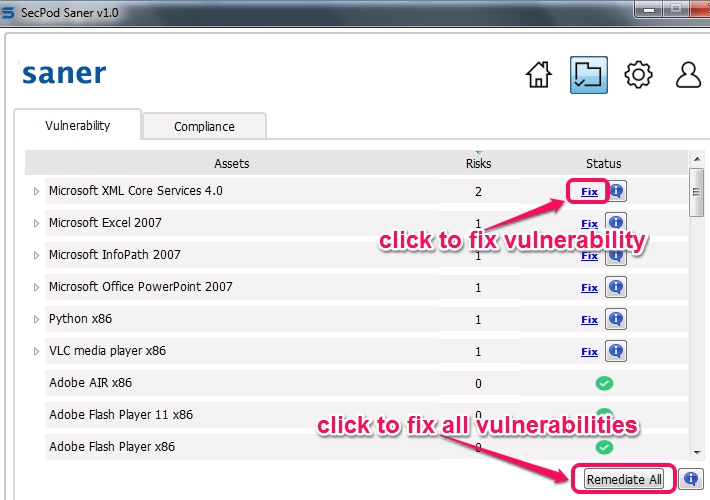Click the green check for Adobe Flash Player x86
This screenshot has width=710, height=500.
coord(604,447)
